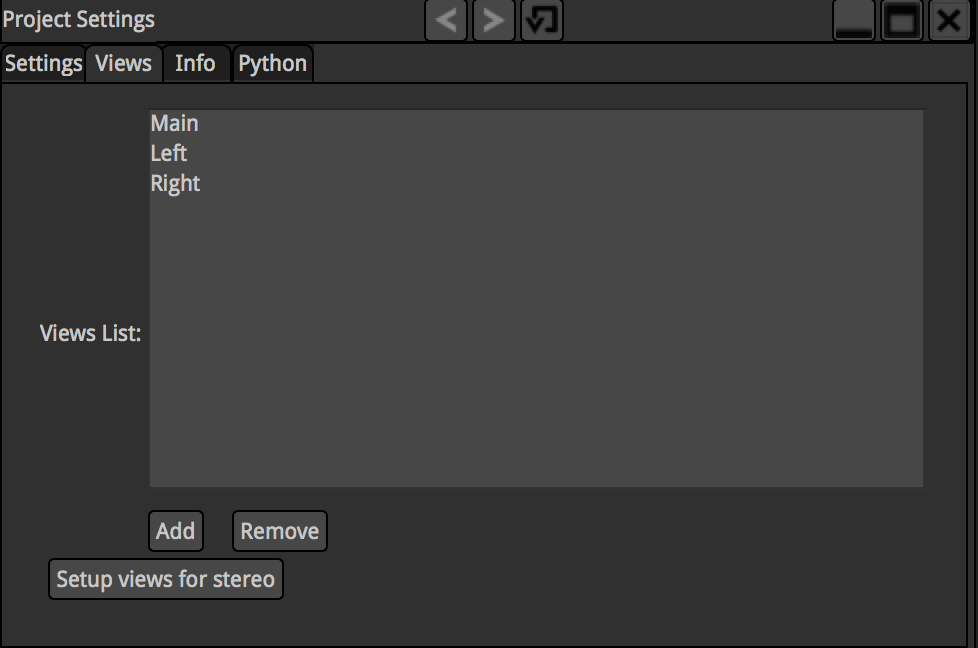Image resolution: width=978 pixels, height=648 pixels.
Task: Select the Main view in list
Action: click(175, 123)
